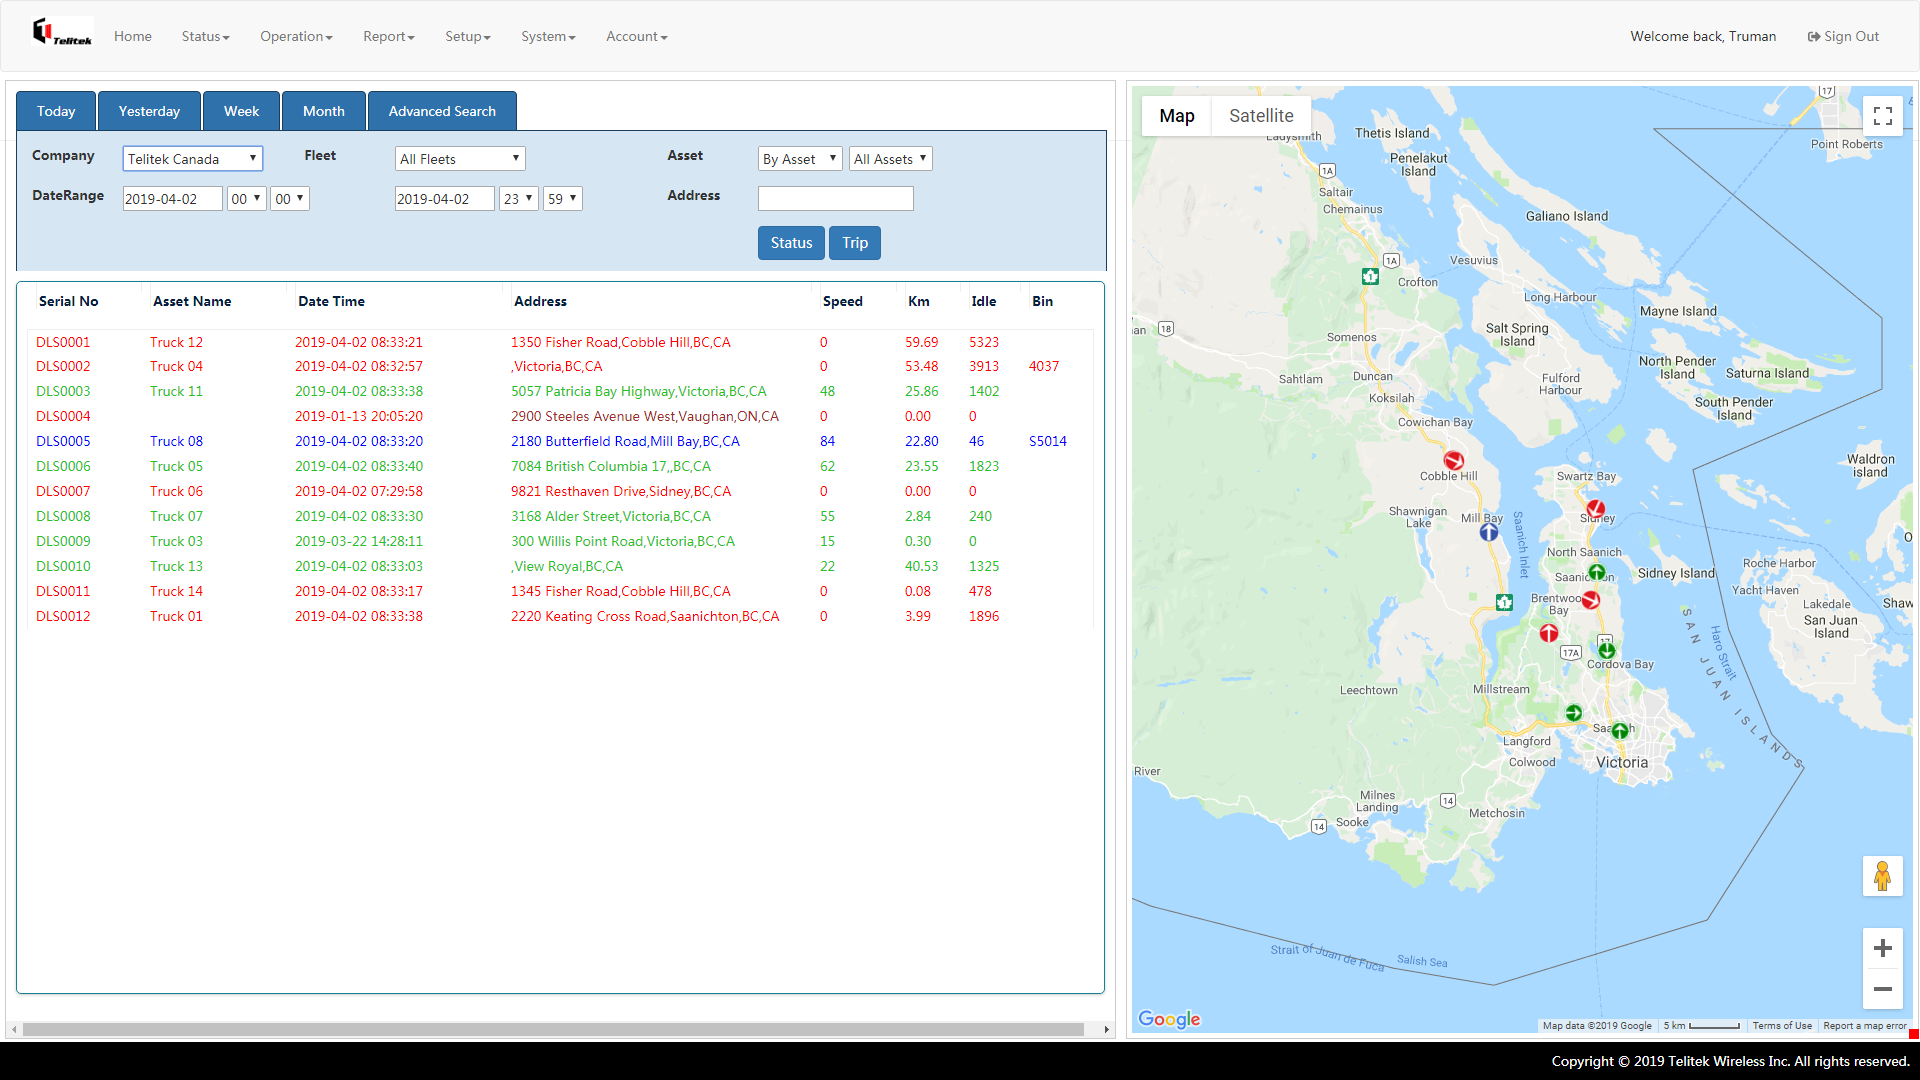The height and width of the screenshot is (1080, 1920).
Task: Open the Advanced Search tab
Action: pos(442,111)
